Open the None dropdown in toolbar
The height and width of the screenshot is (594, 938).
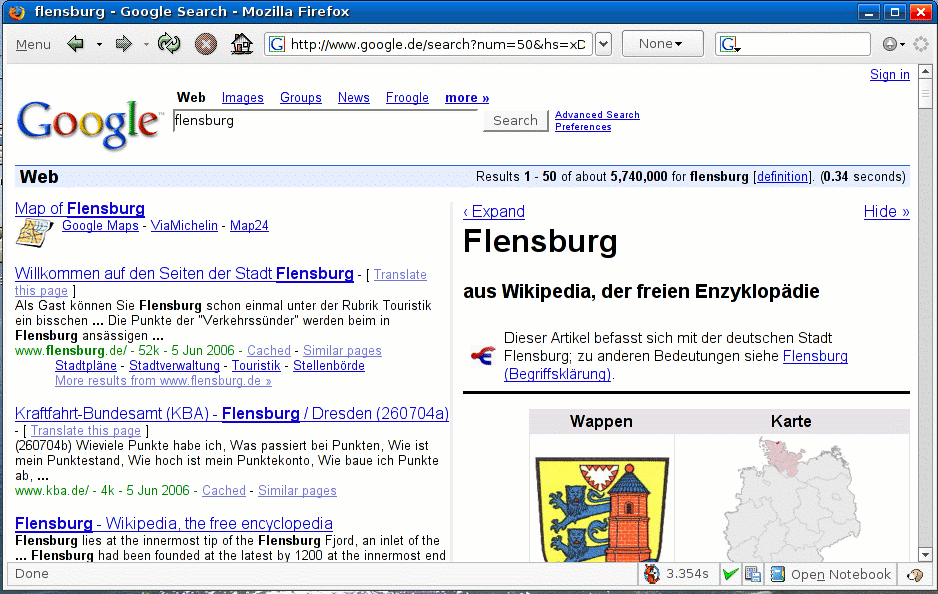(x=660, y=44)
